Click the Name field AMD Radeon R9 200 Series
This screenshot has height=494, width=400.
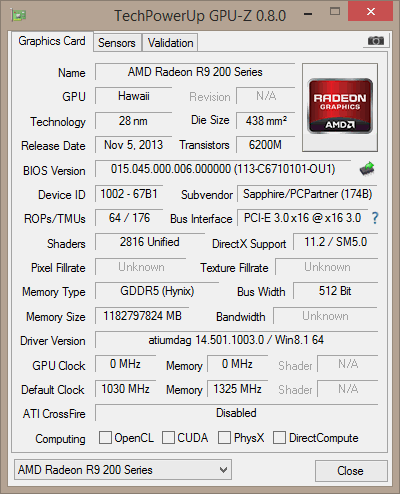tap(195, 72)
